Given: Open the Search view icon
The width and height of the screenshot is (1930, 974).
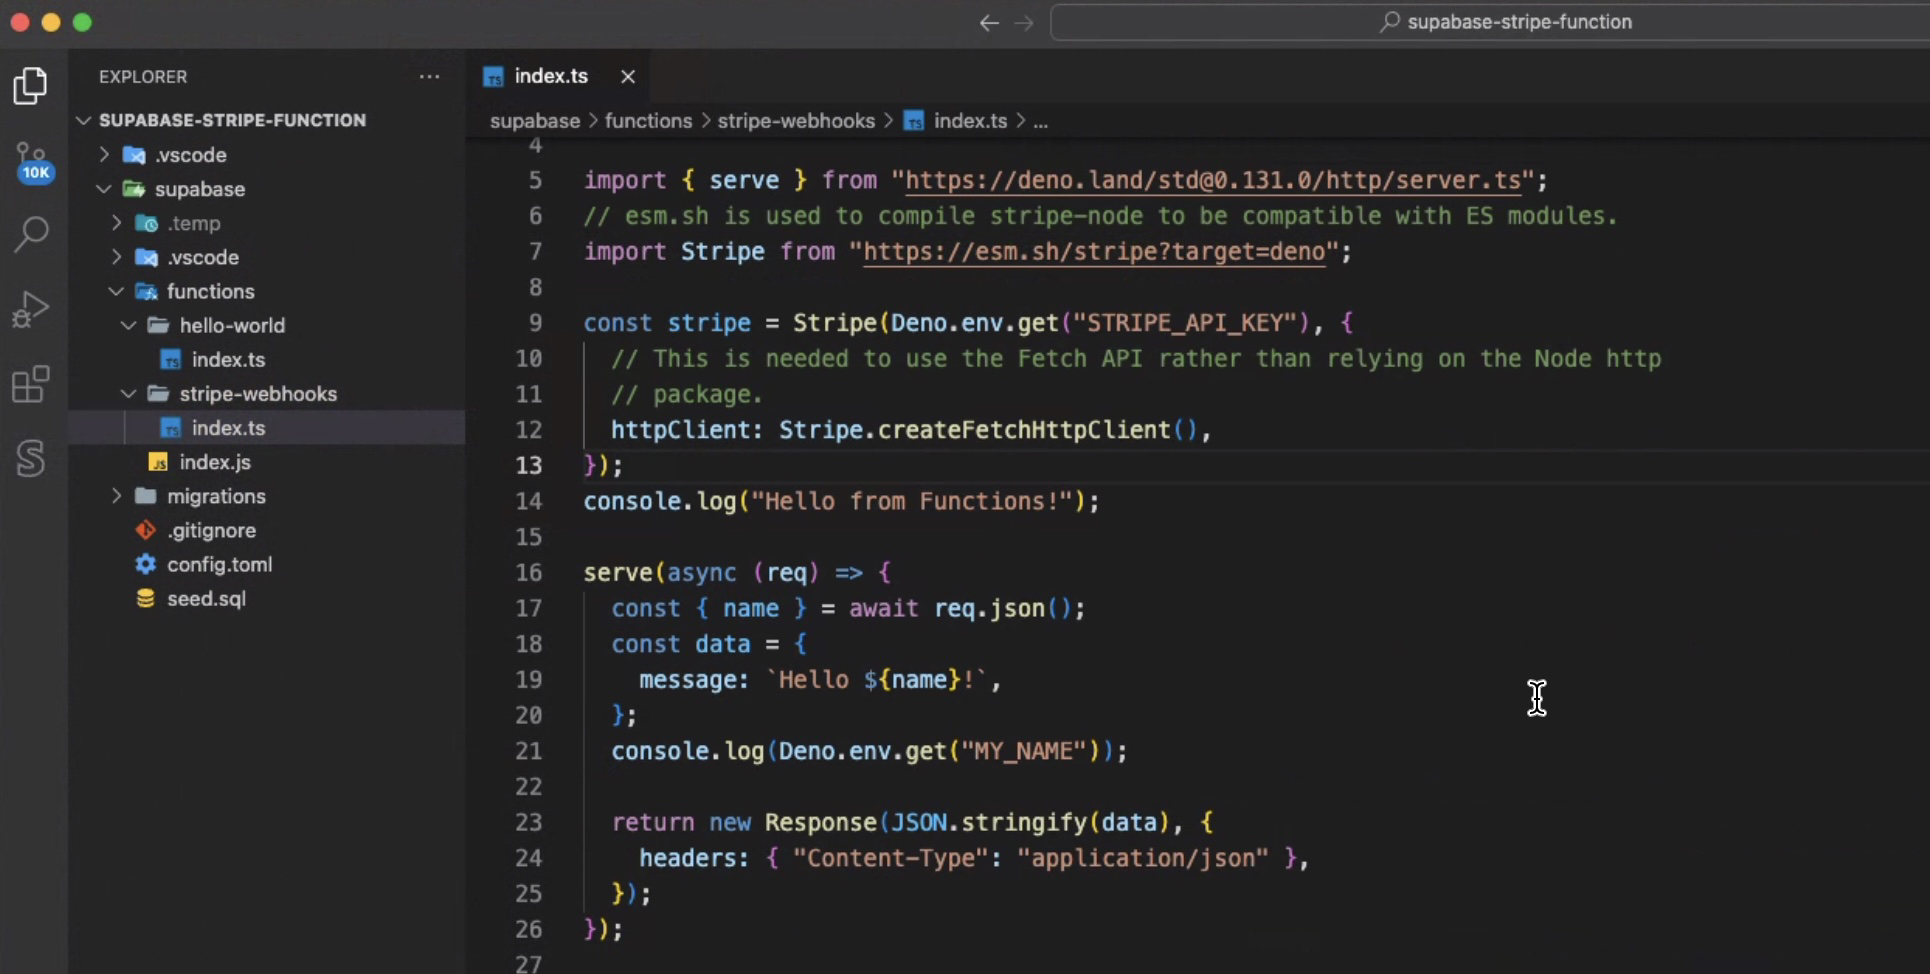Looking at the screenshot, I should point(31,235).
